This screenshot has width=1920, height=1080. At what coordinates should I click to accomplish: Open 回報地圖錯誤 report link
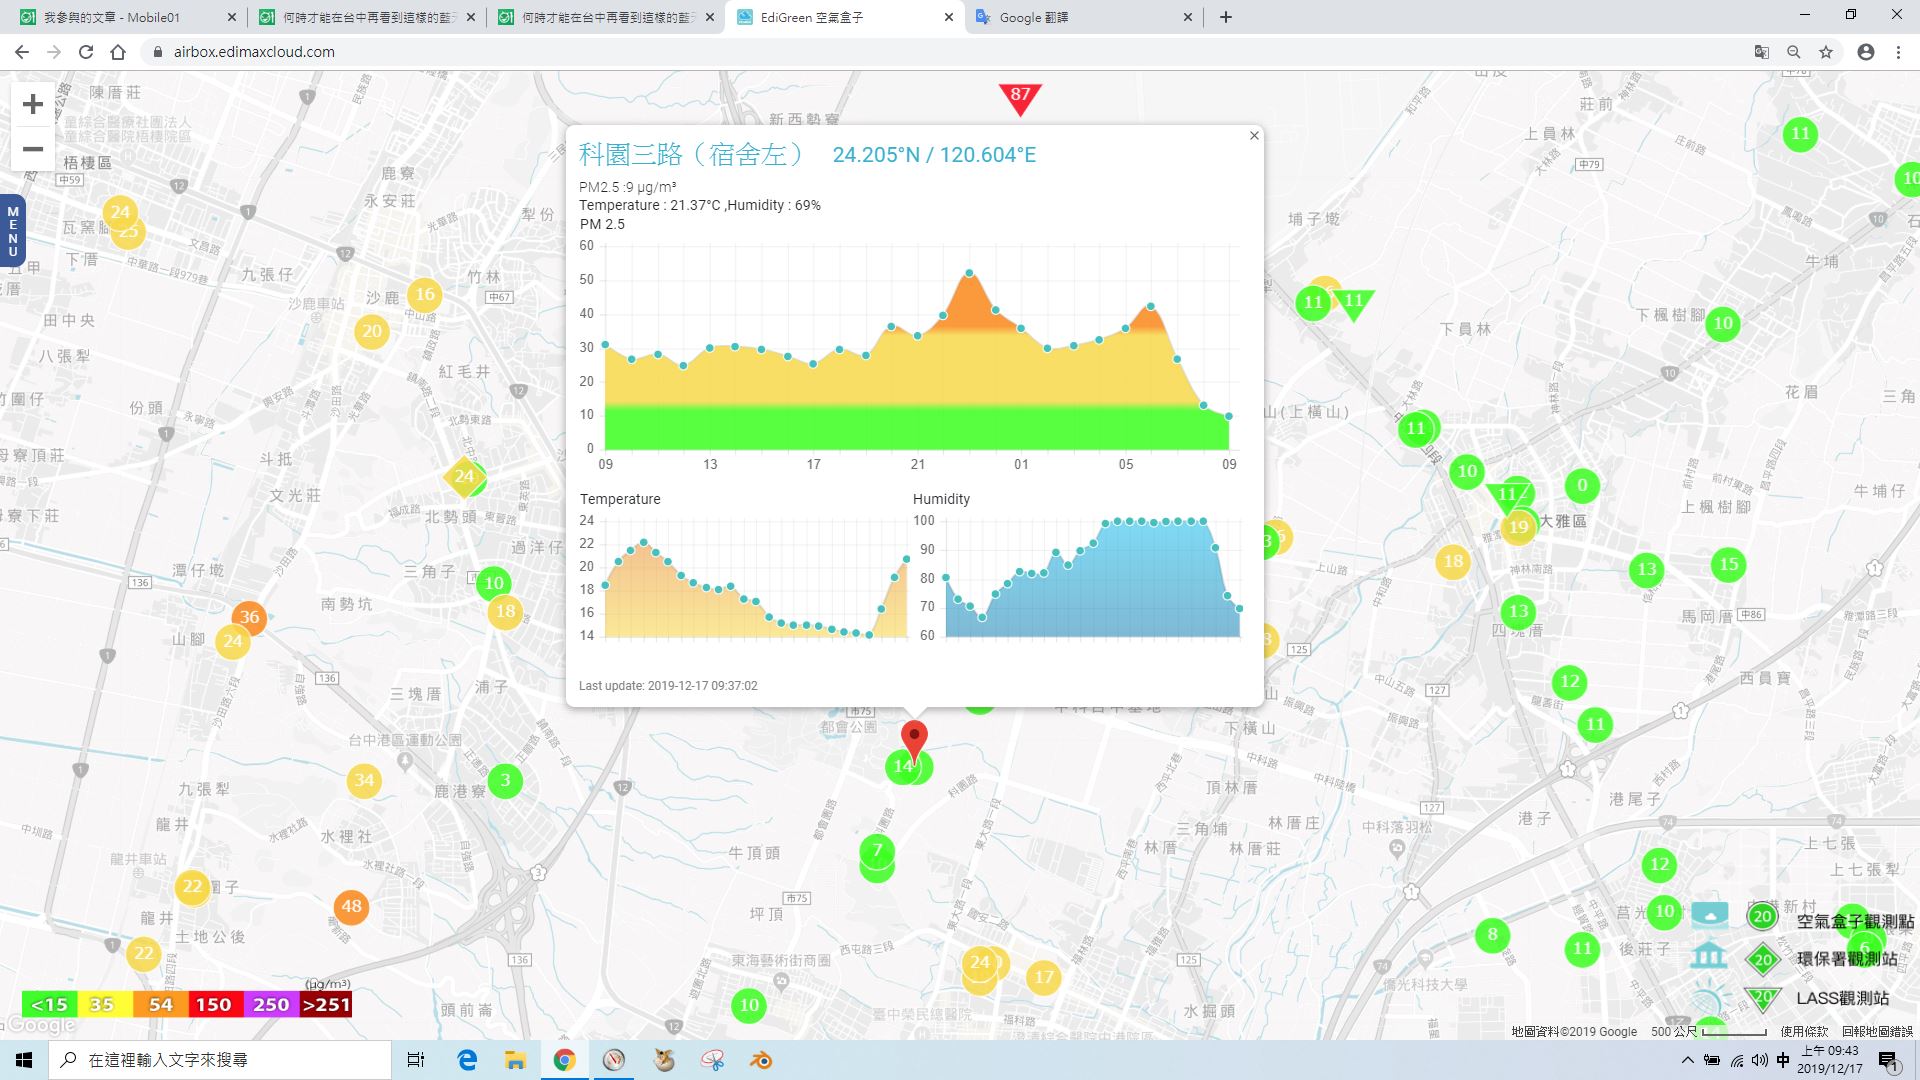(x=1877, y=1032)
